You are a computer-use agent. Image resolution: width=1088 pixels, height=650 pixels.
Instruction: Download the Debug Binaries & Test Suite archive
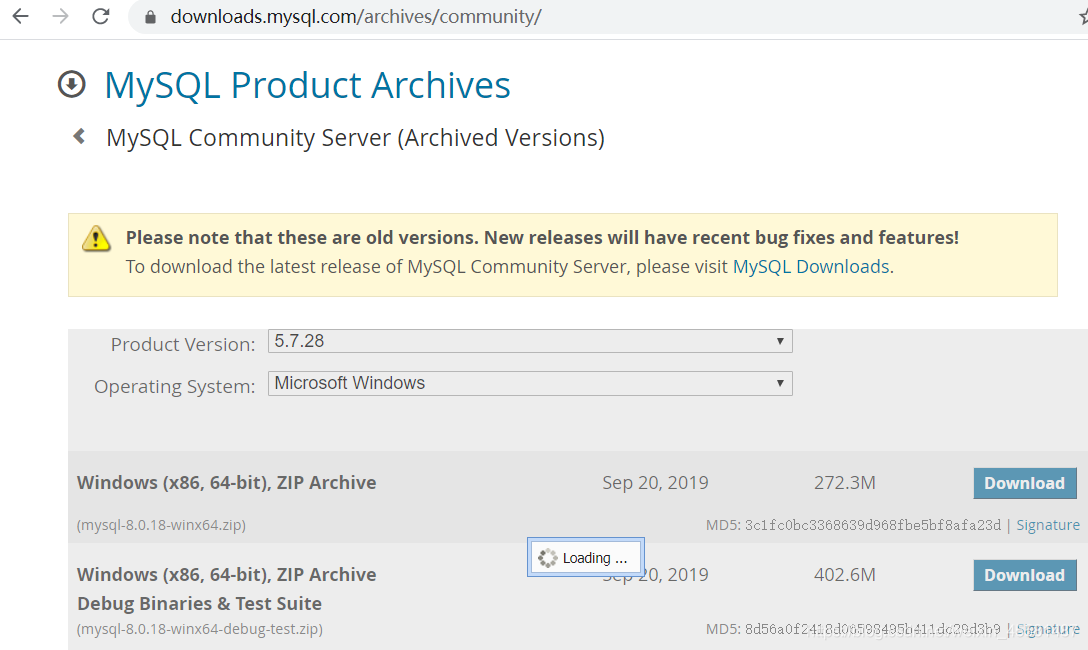click(1024, 575)
